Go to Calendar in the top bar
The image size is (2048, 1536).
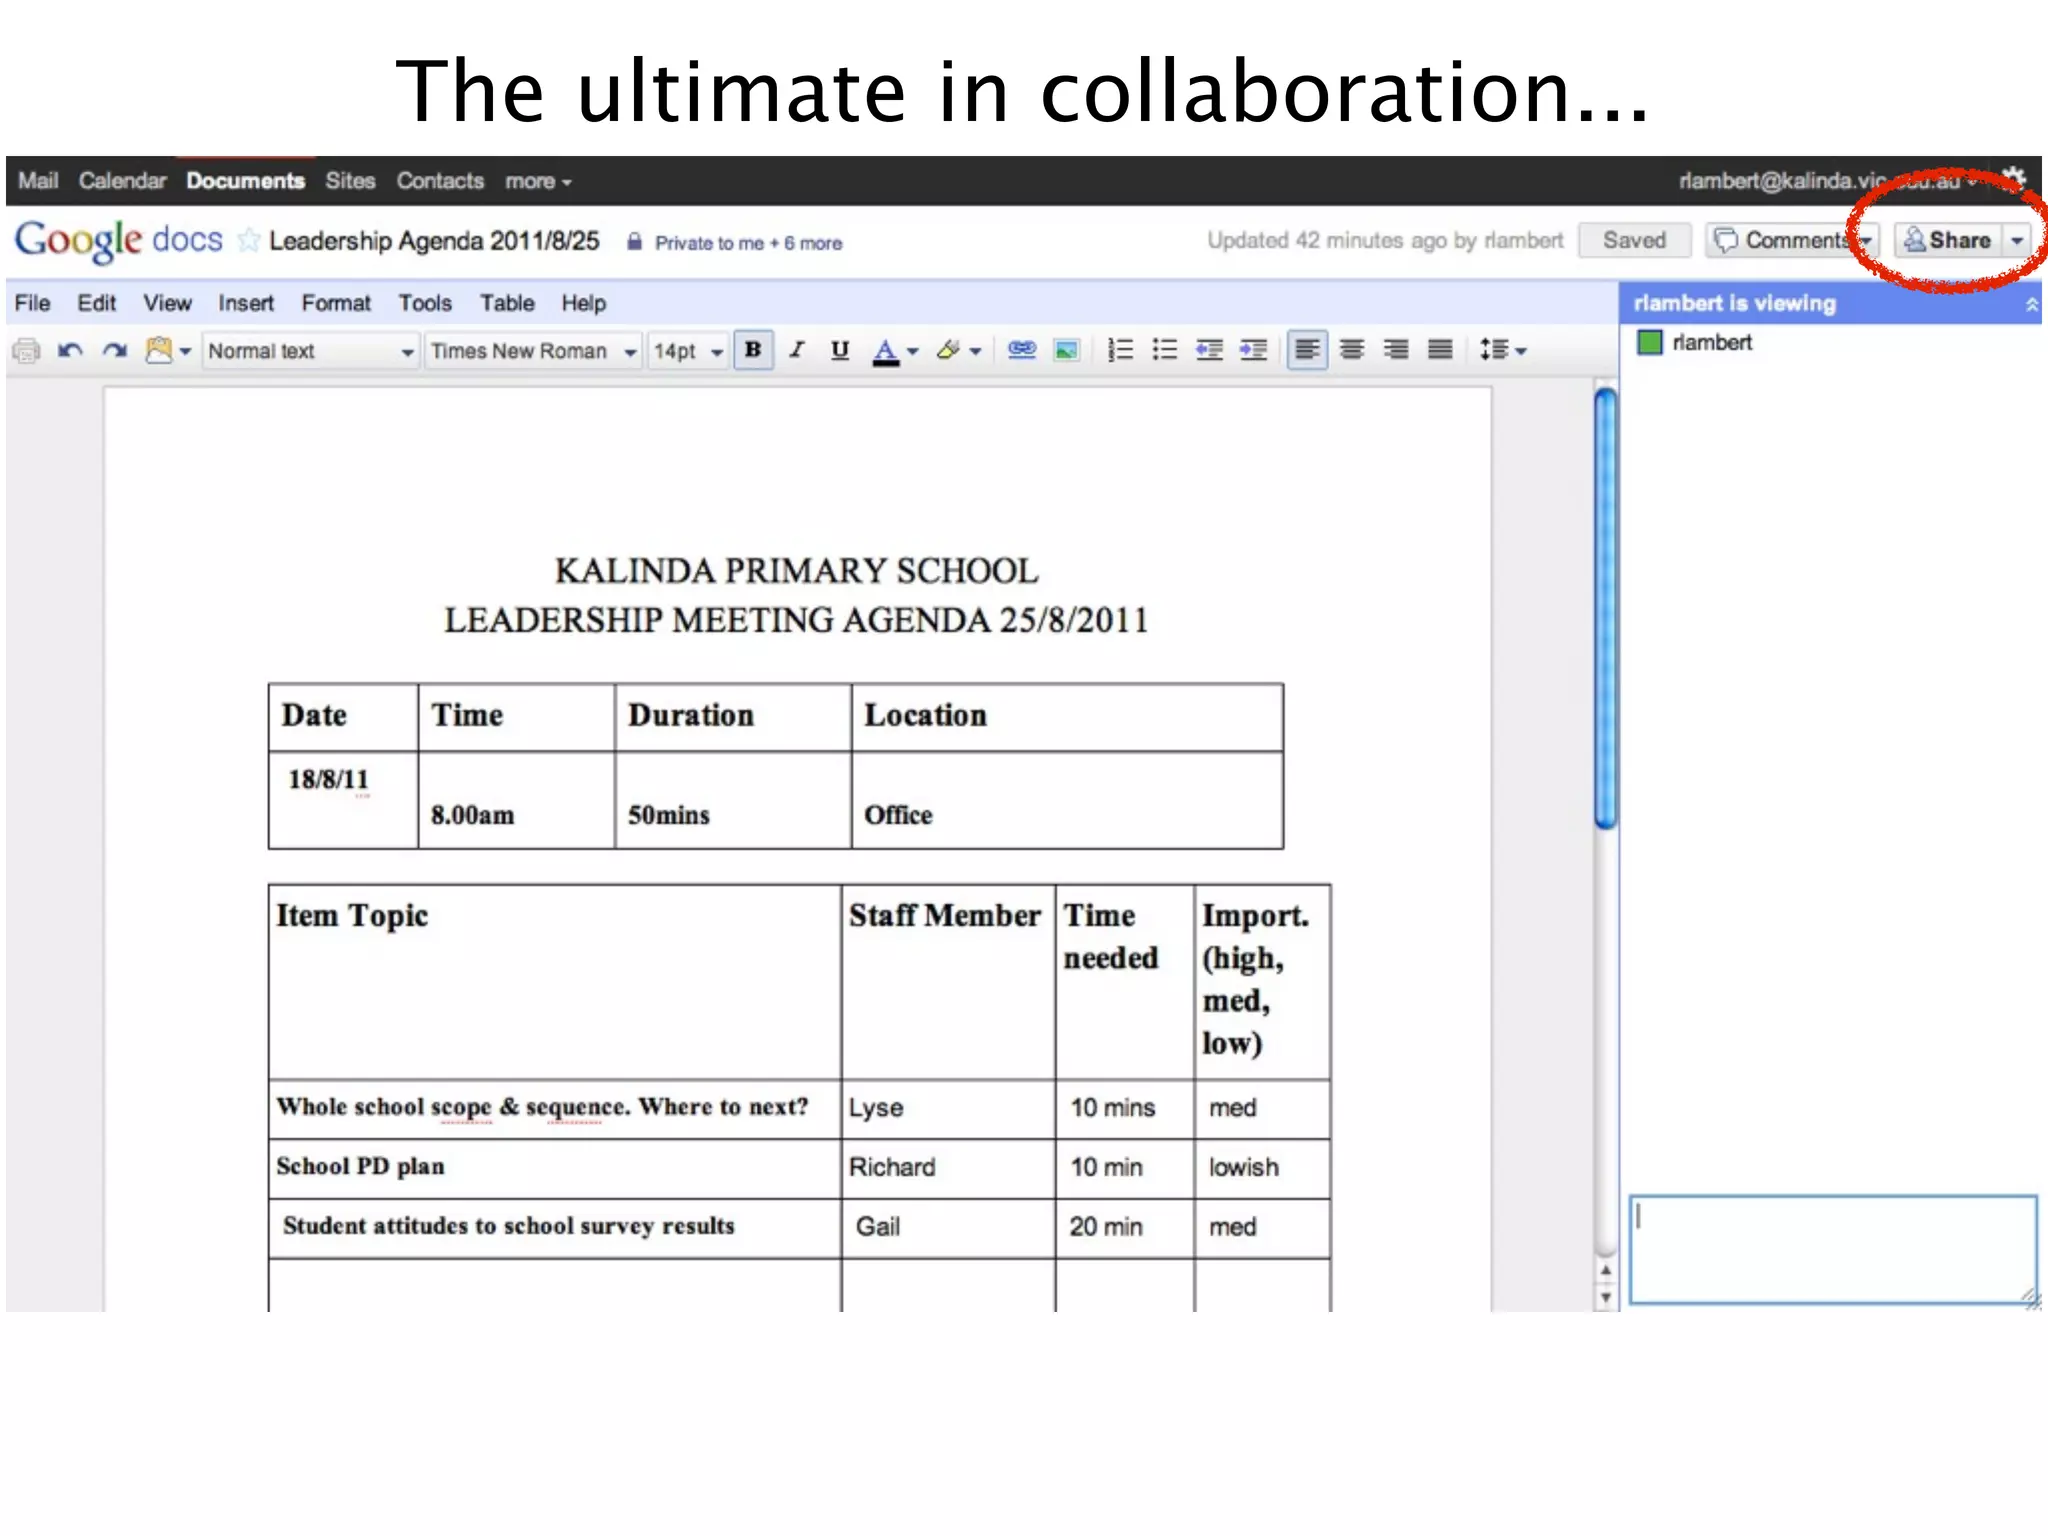(122, 181)
